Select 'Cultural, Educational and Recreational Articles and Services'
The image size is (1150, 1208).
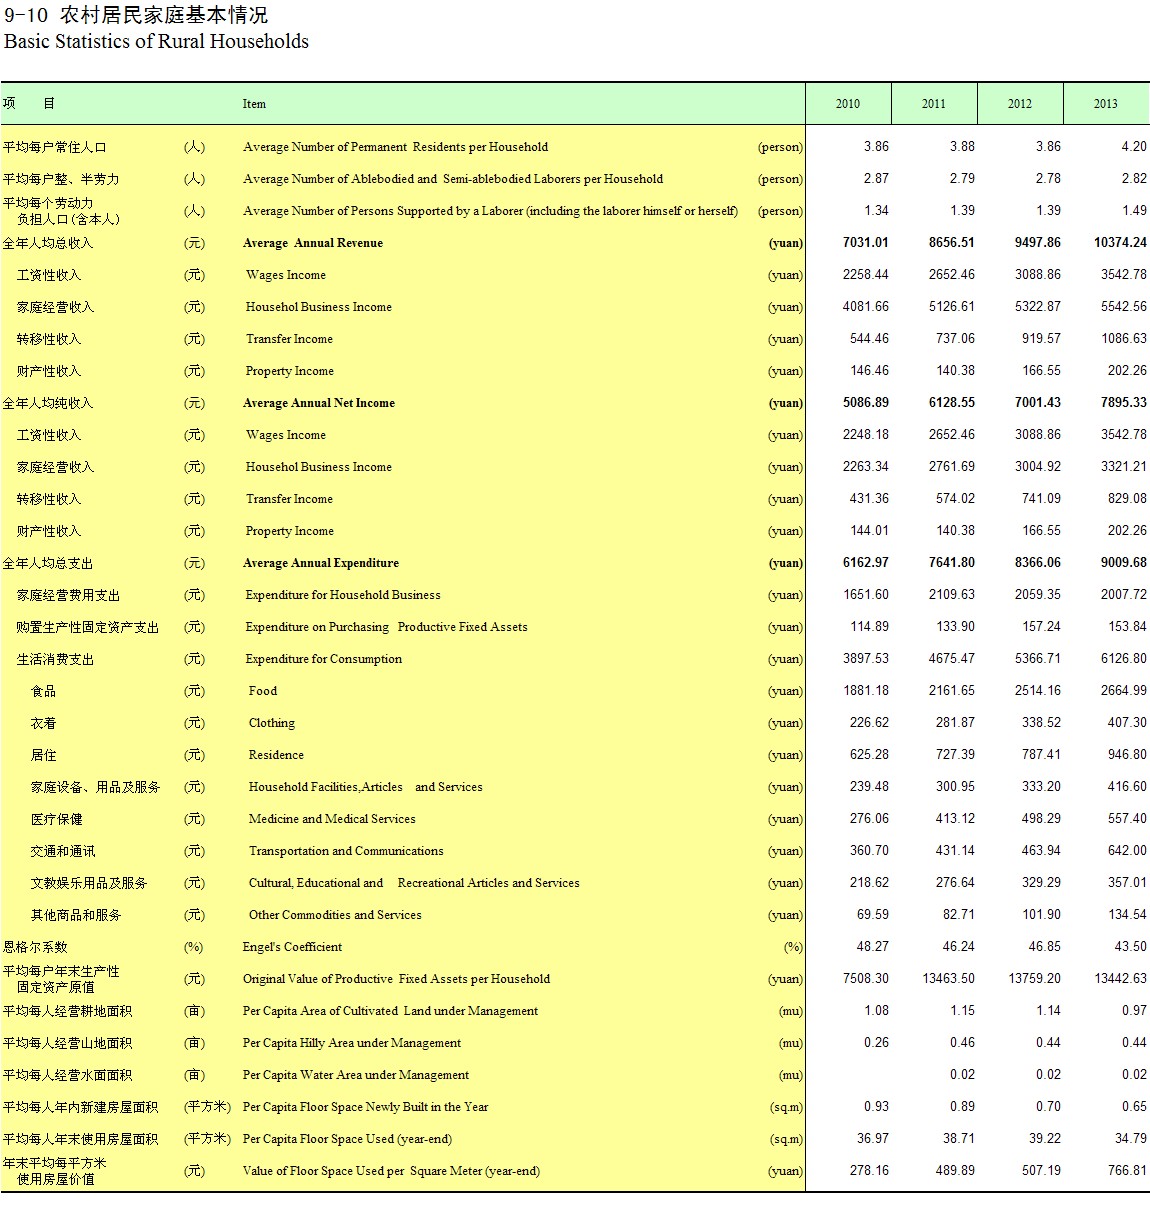(x=414, y=883)
